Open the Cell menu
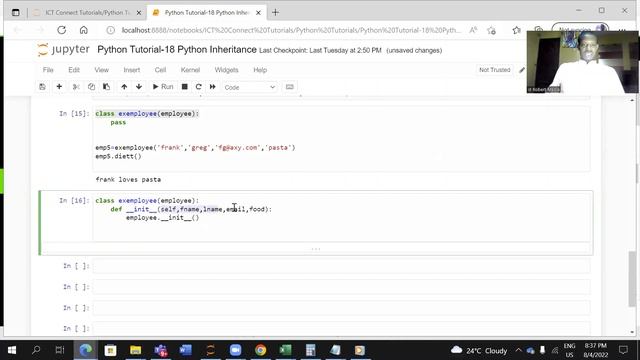The width and height of the screenshot is (640, 360). point(160,70)
